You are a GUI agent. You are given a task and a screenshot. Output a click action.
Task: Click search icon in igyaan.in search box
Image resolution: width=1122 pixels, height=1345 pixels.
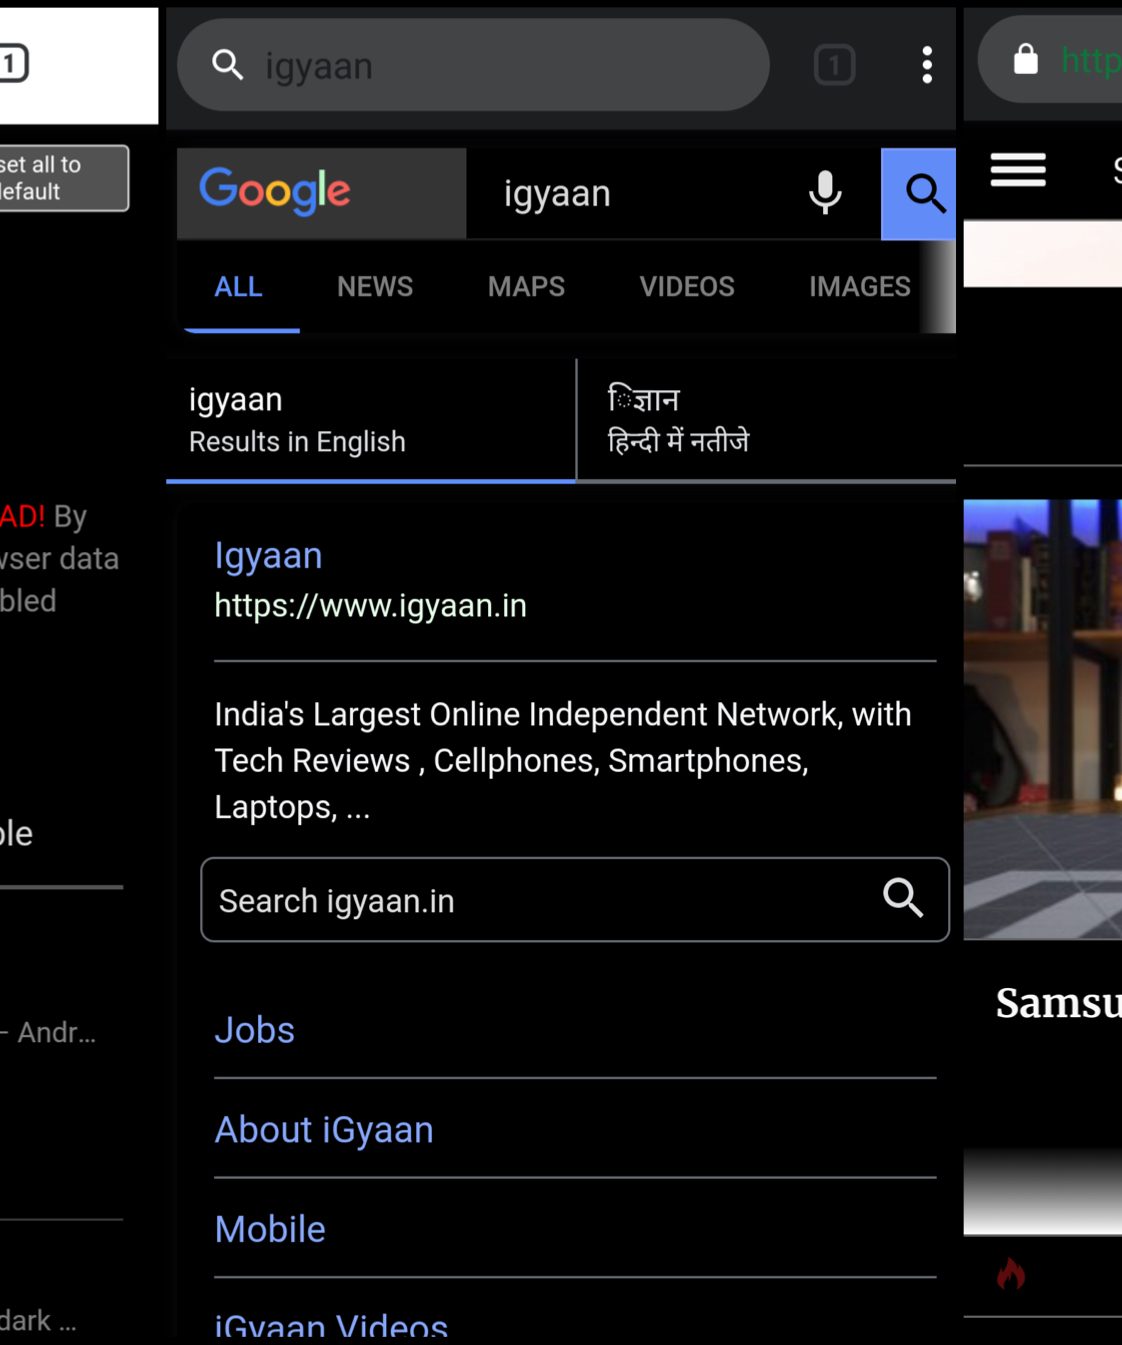[902, 898]
